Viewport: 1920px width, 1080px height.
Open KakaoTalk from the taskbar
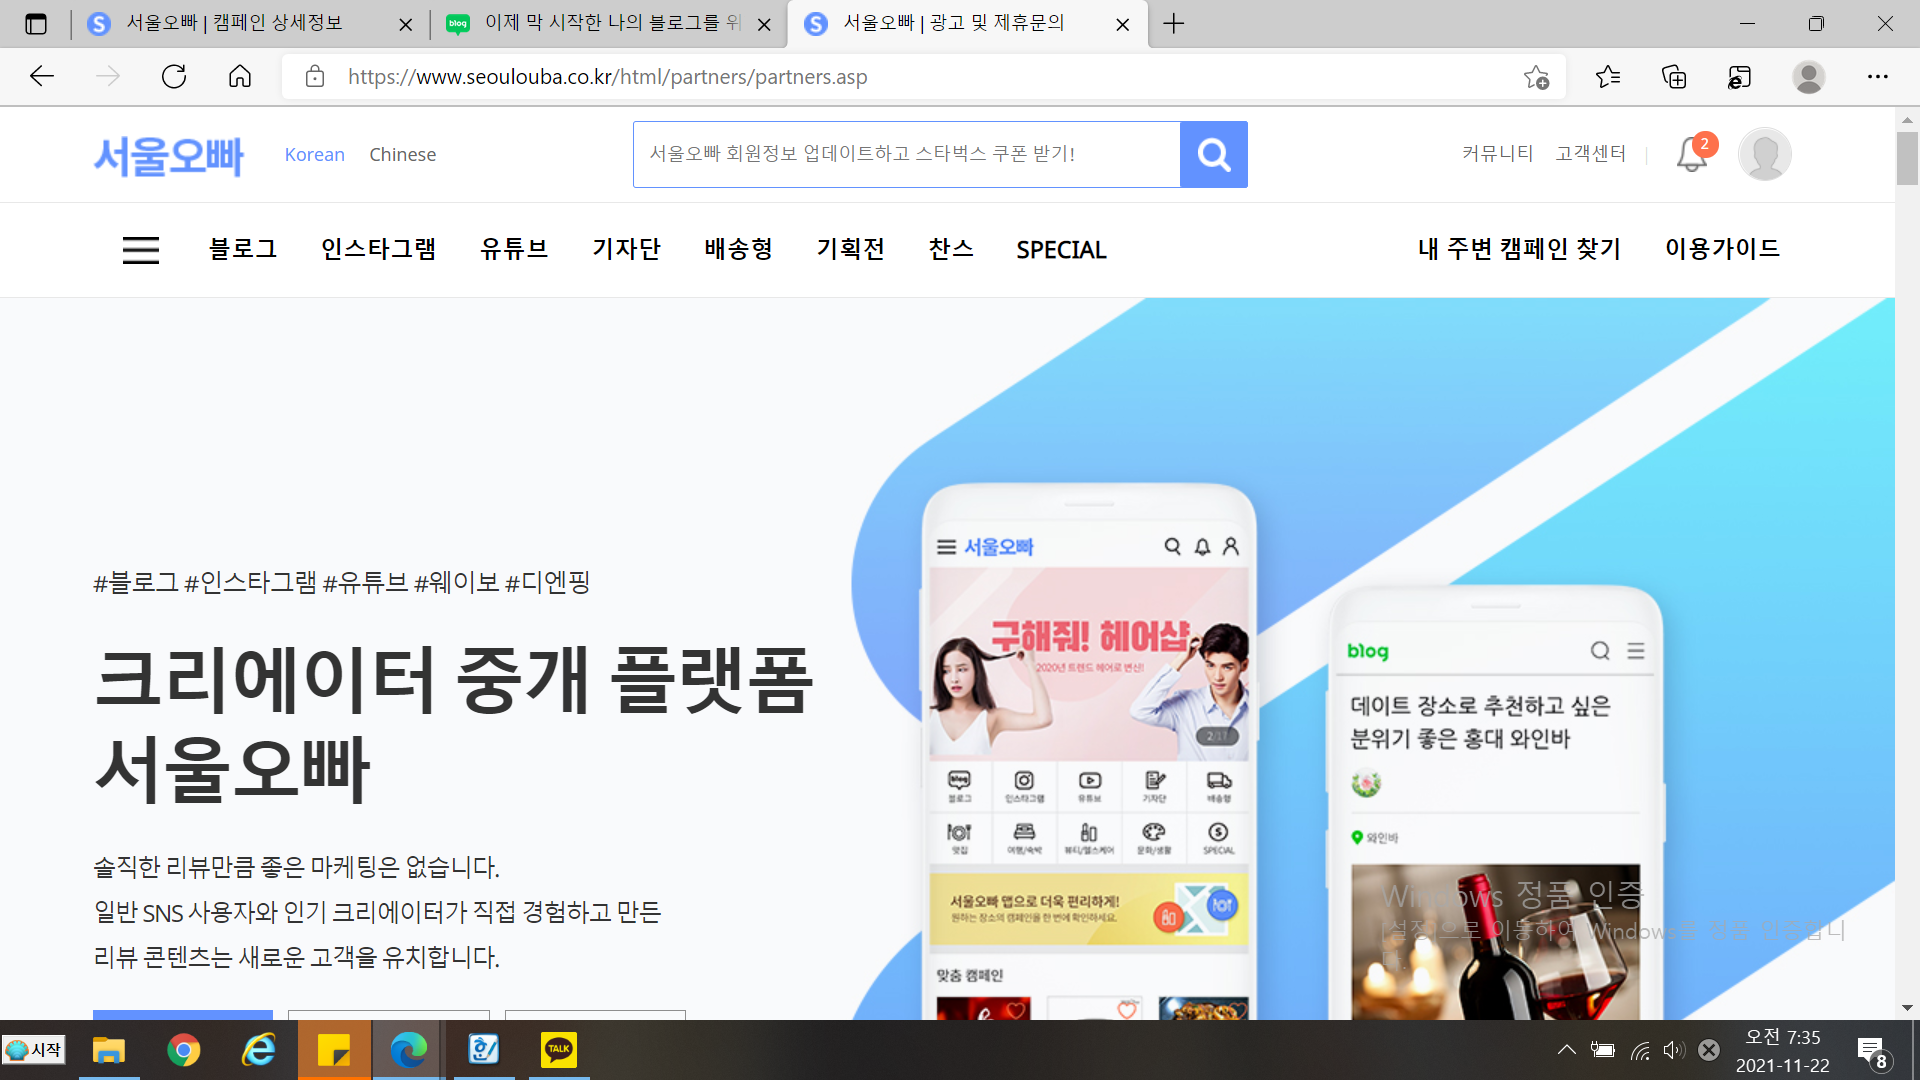[559, 1050]
